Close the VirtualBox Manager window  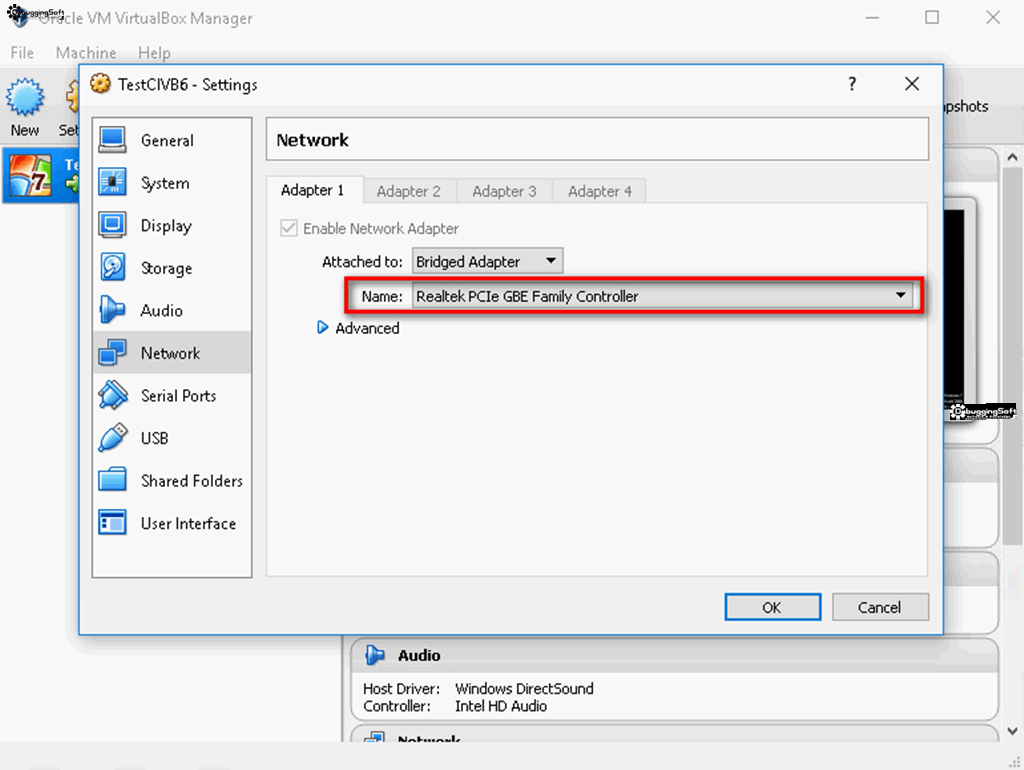click(x=993, y=18)
